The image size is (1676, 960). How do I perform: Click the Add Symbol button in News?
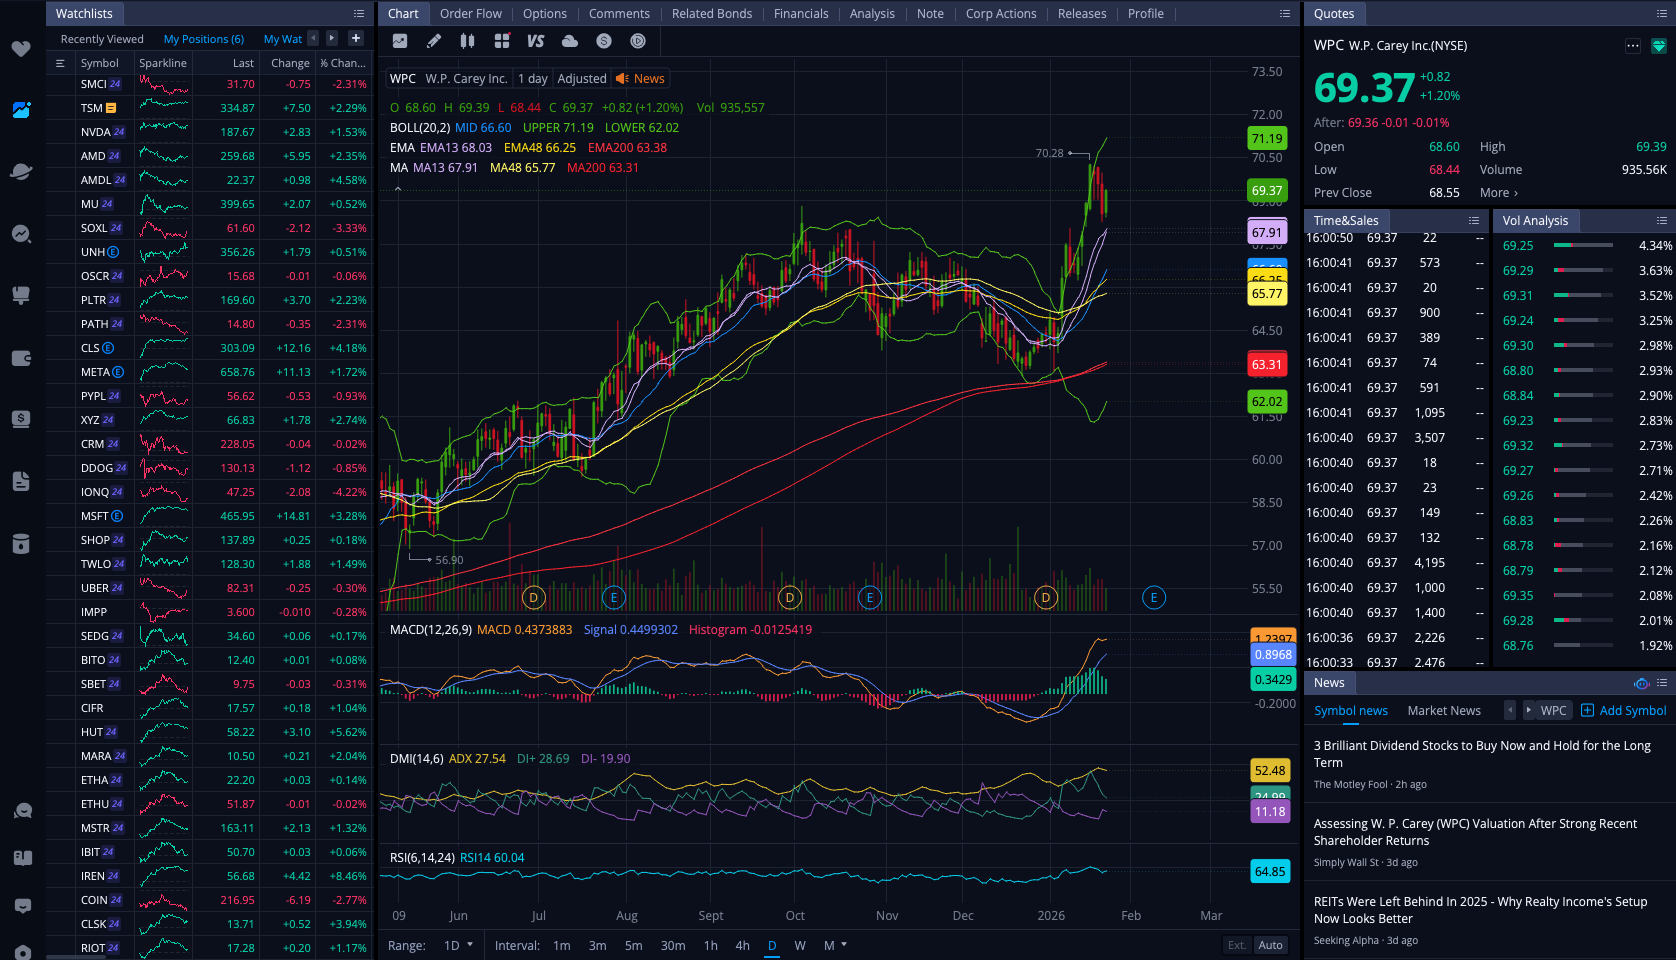[1624, 711]
